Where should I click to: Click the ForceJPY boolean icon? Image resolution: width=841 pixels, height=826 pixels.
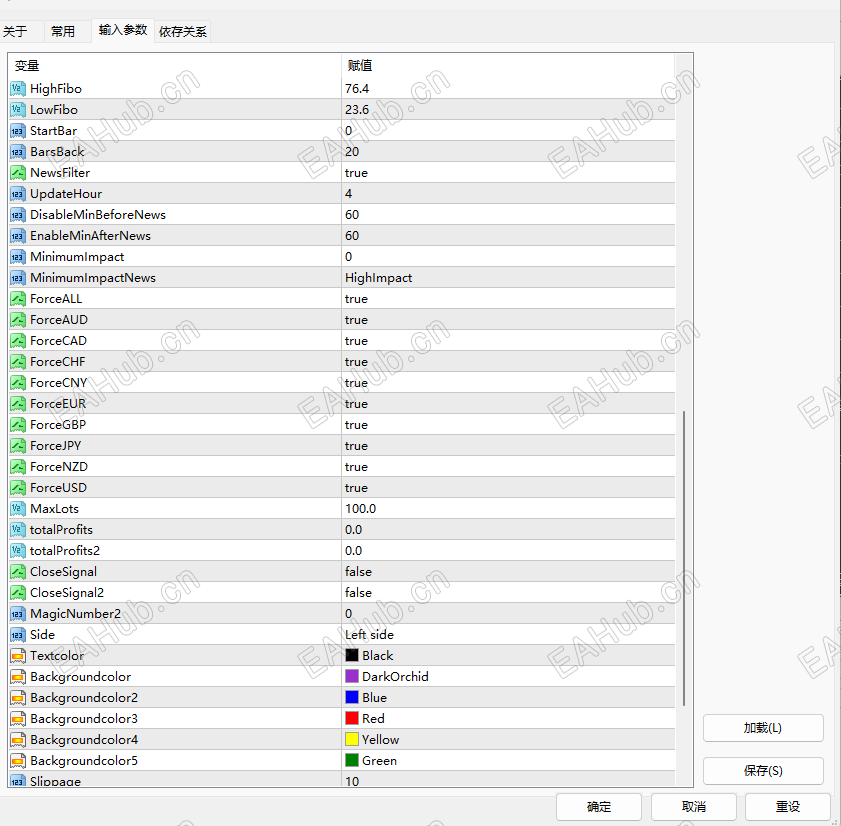coord(18,446)
